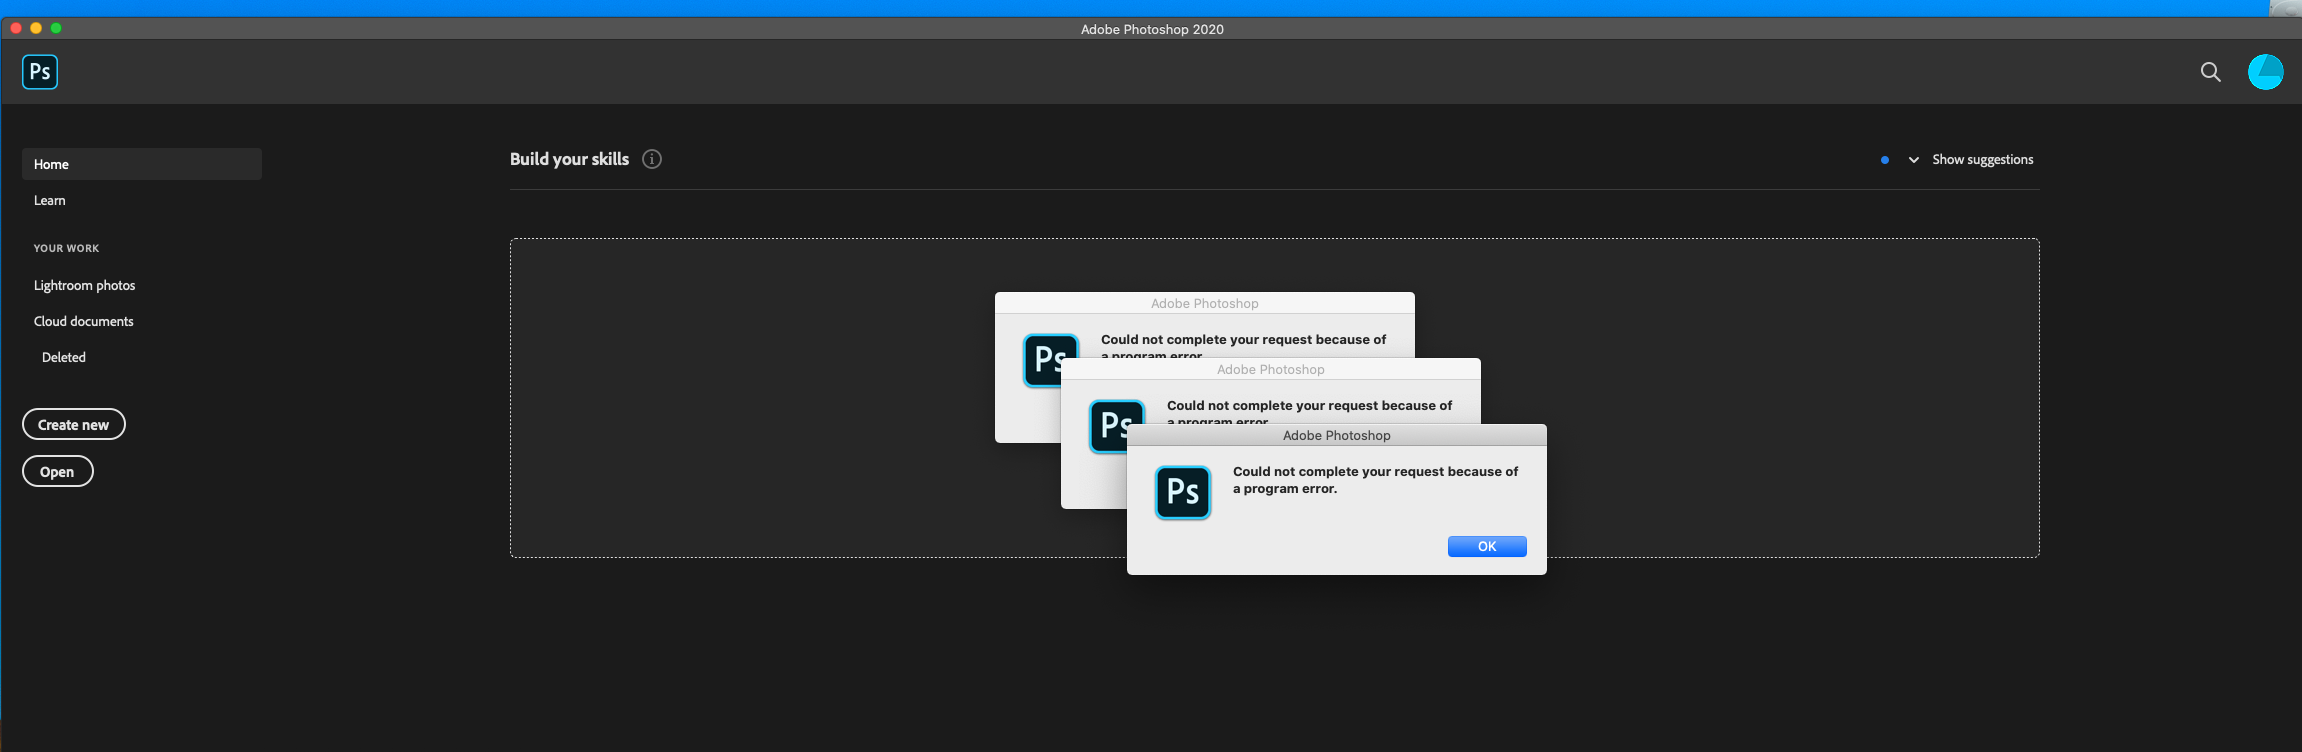This screenshot has width=2302, height=752.
Task: Click the Create new button
Action: [74, 424]
